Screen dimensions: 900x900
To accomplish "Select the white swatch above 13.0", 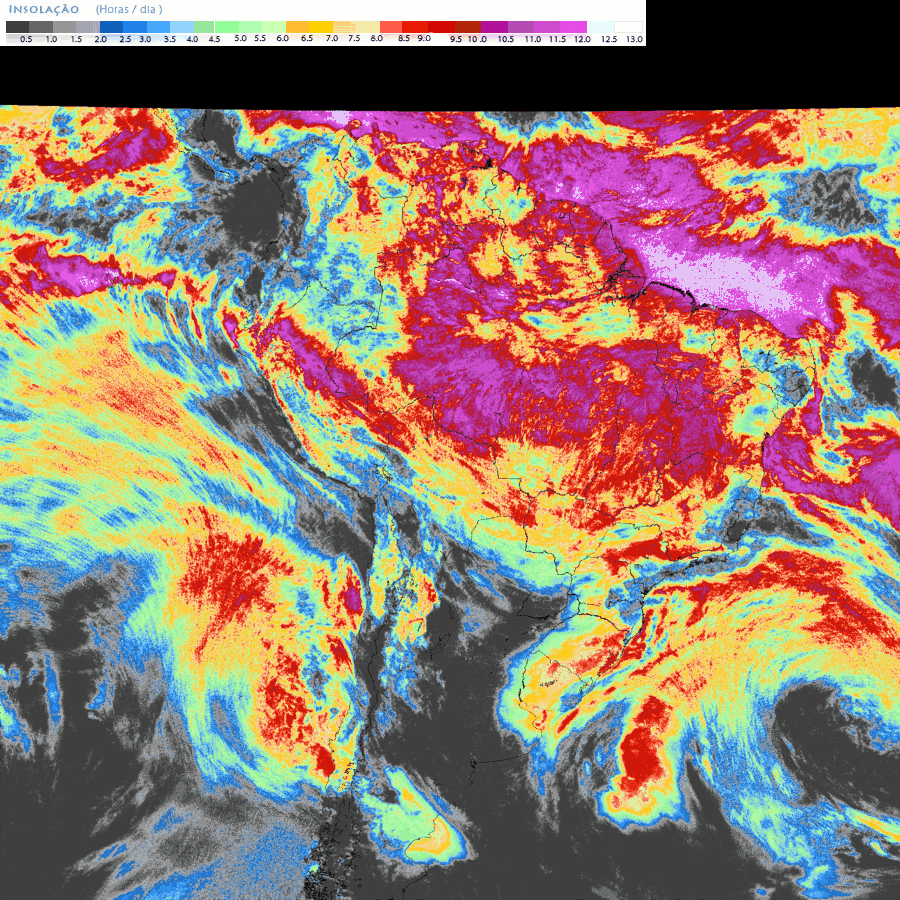I will tap(629, 27).
